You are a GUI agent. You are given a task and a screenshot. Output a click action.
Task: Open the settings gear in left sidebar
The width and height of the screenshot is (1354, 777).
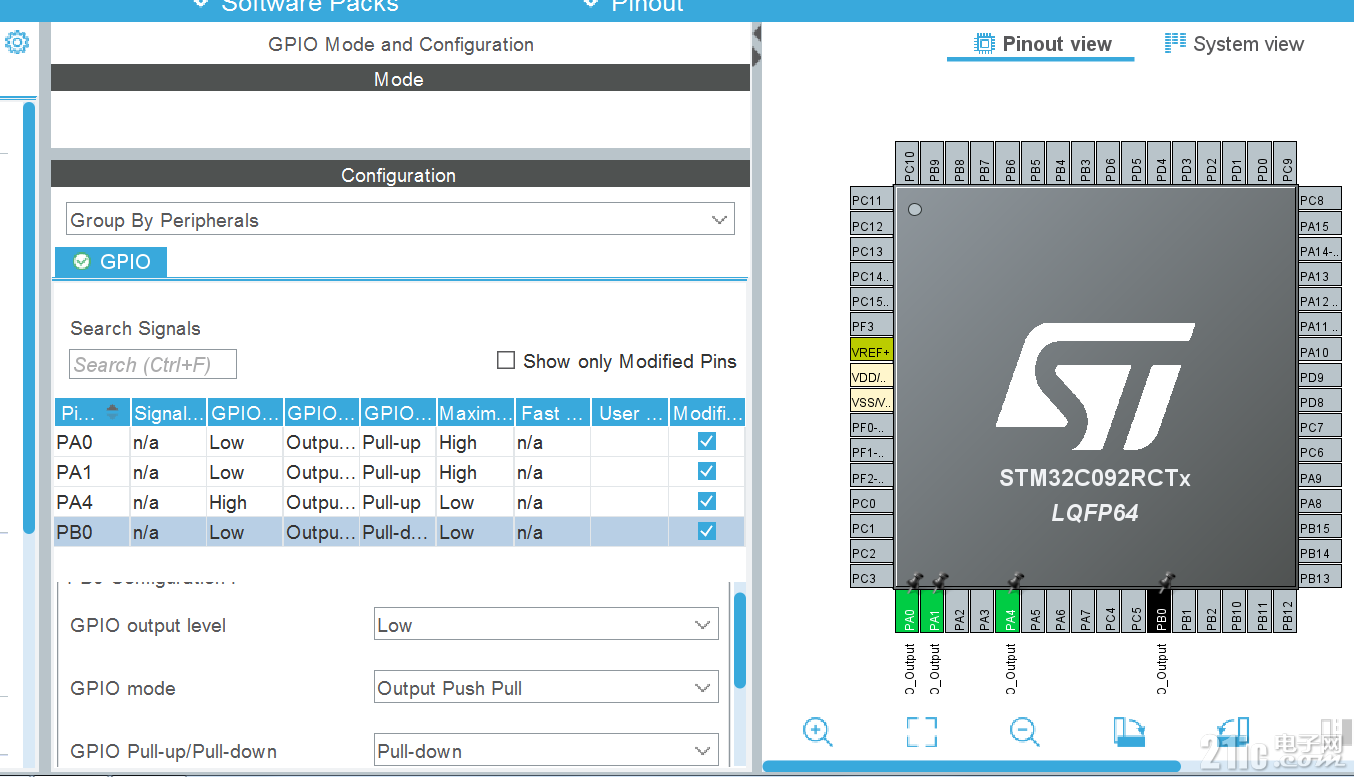click(17, 42)
